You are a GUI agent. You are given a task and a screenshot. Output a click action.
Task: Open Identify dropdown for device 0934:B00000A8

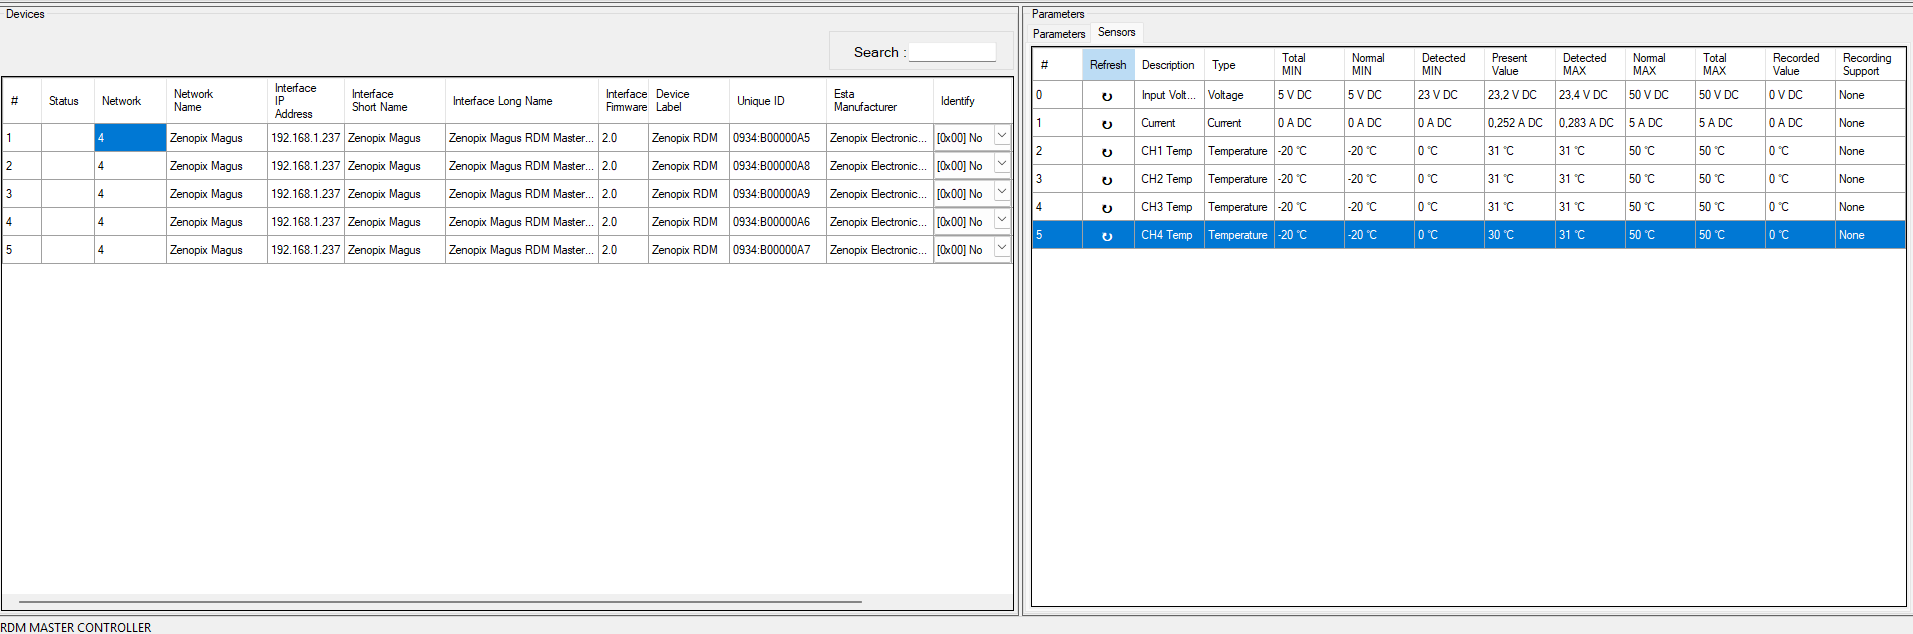(x=1001, y=165)
